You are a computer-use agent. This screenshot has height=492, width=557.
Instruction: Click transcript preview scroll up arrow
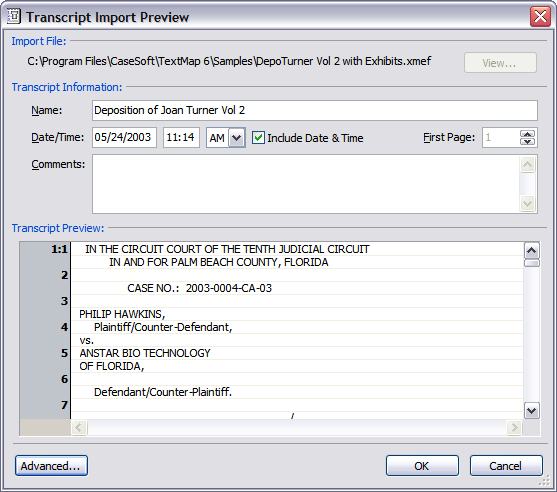point(532,251)
